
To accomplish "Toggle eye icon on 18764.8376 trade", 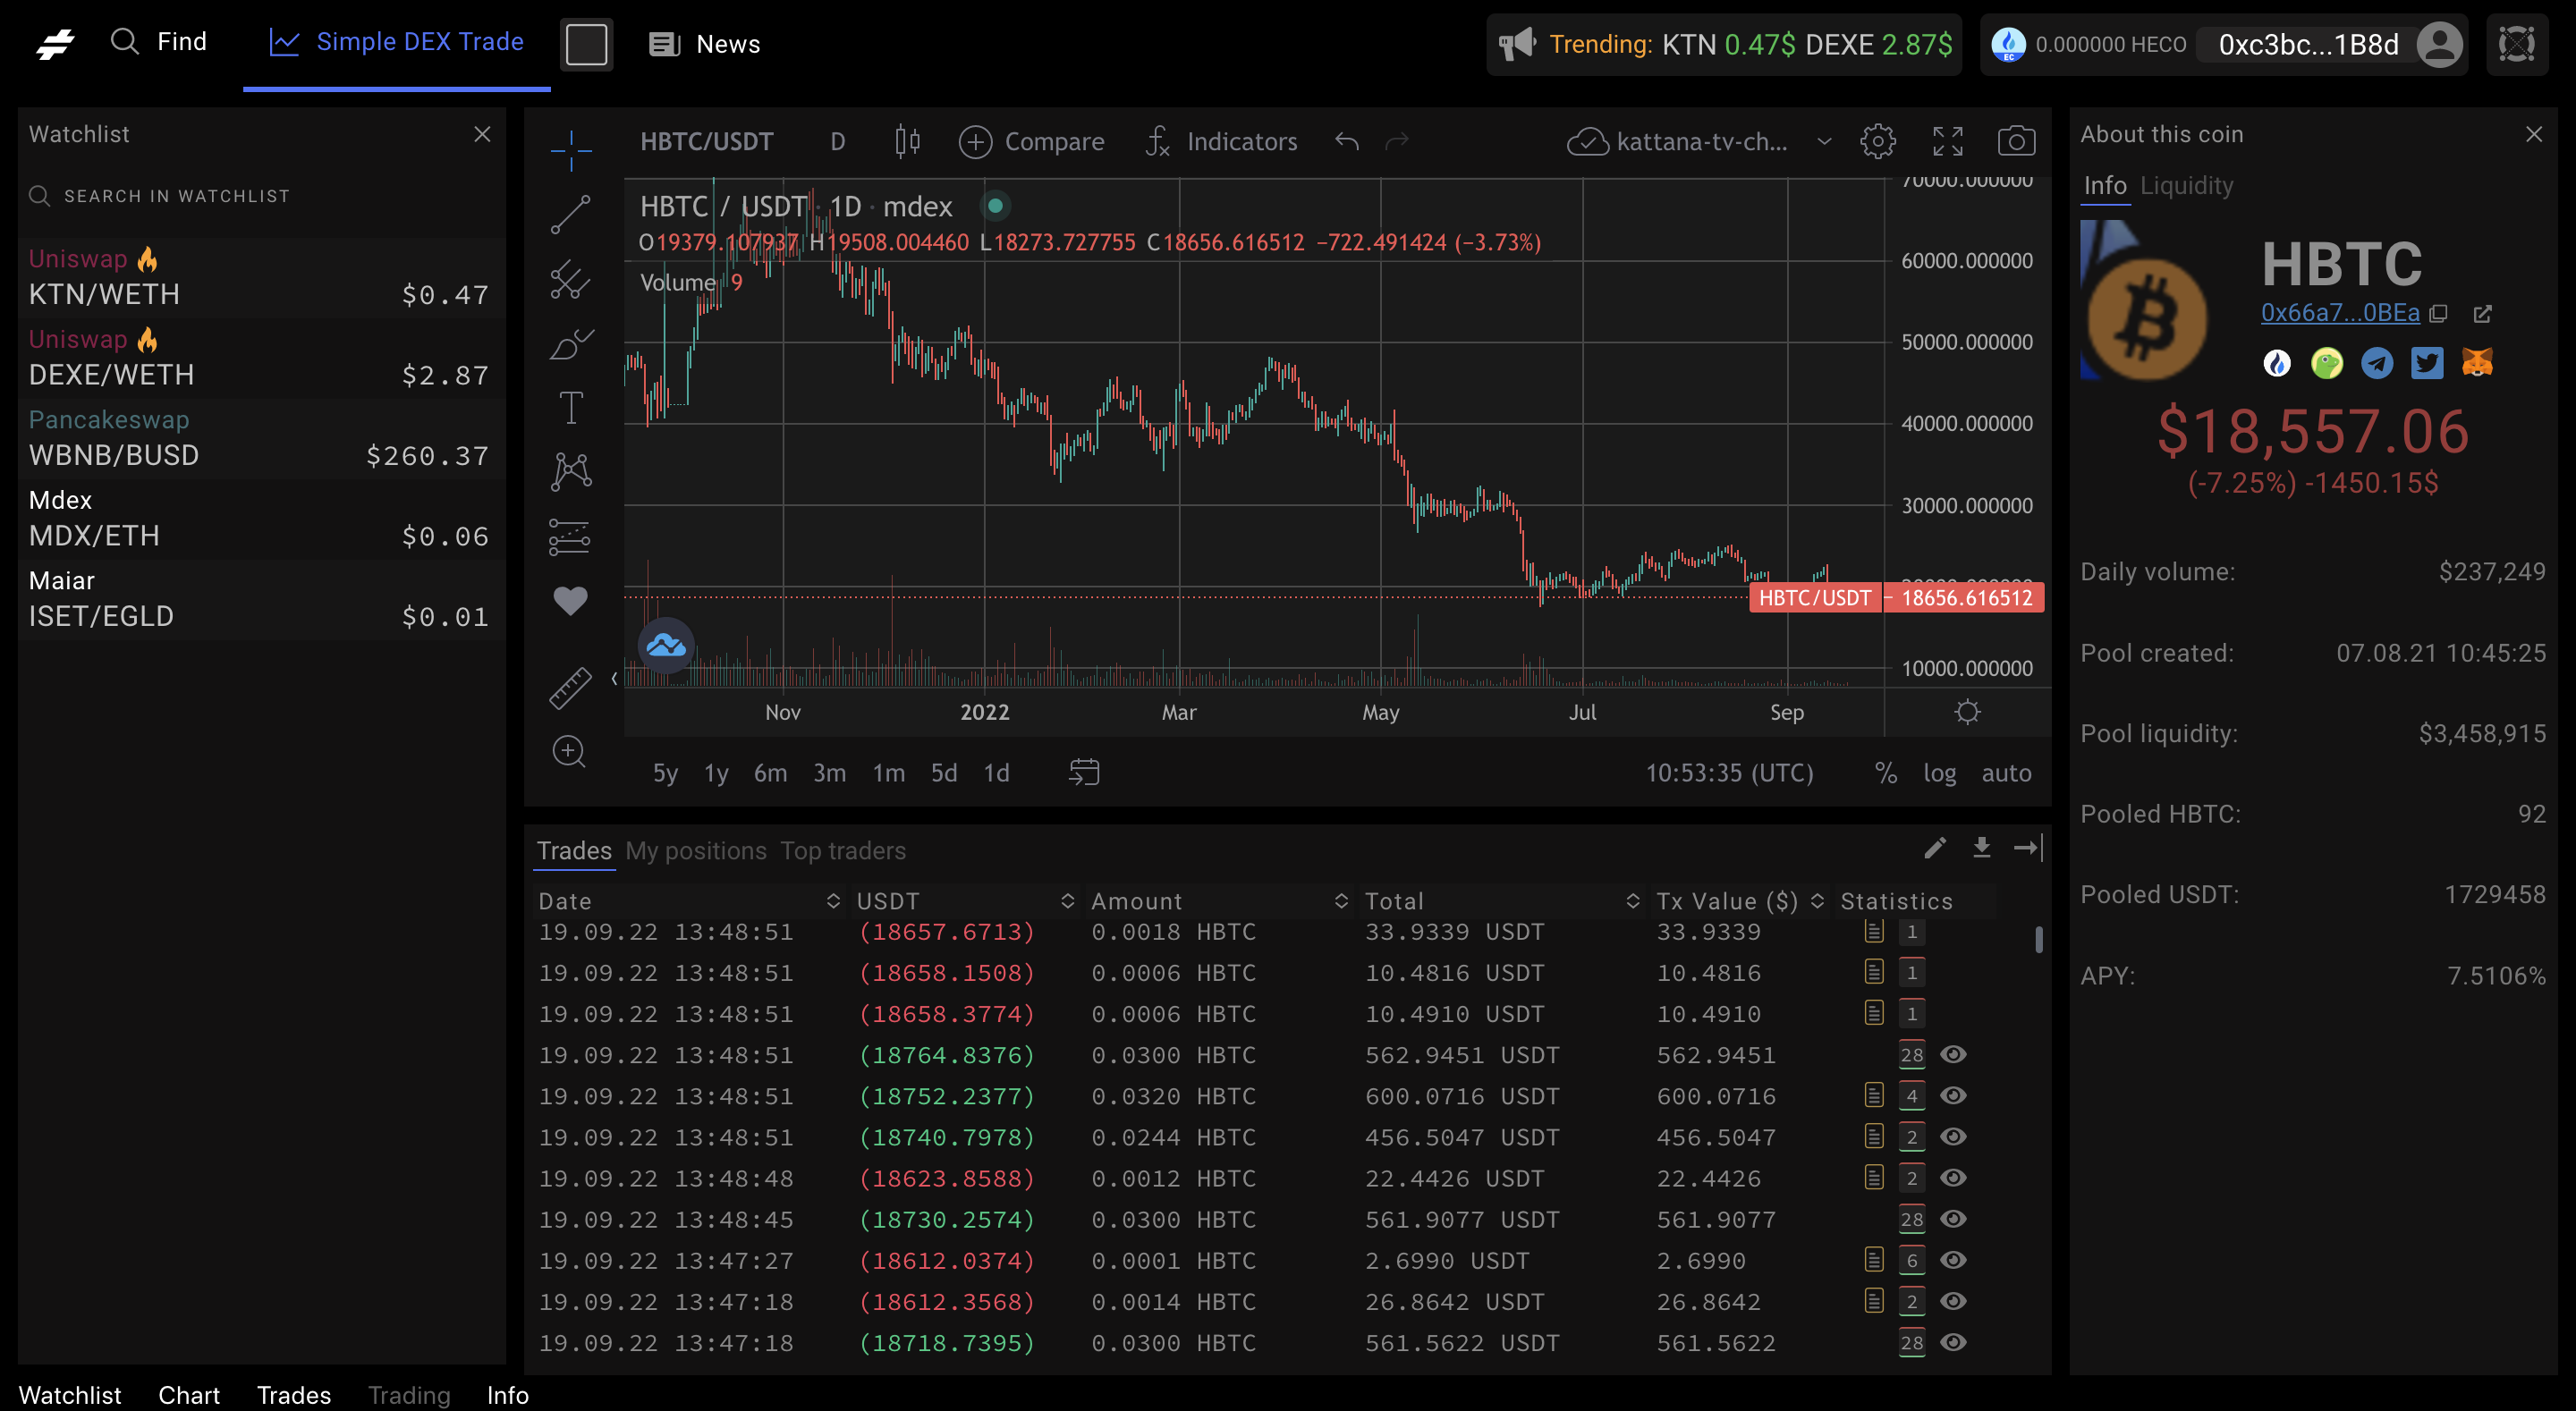I will (x=1953, y=1055).
